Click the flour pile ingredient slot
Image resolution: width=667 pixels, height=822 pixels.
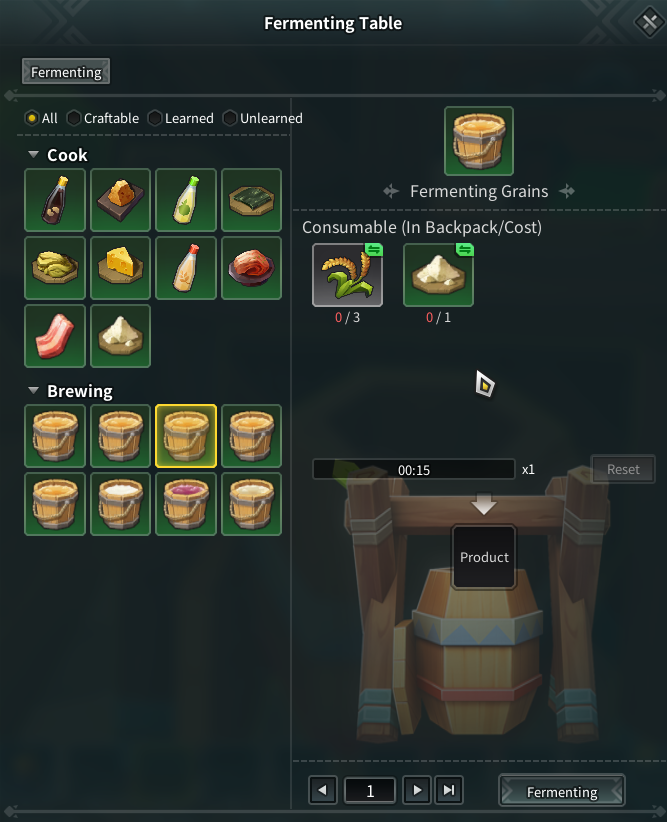[438, 275]
